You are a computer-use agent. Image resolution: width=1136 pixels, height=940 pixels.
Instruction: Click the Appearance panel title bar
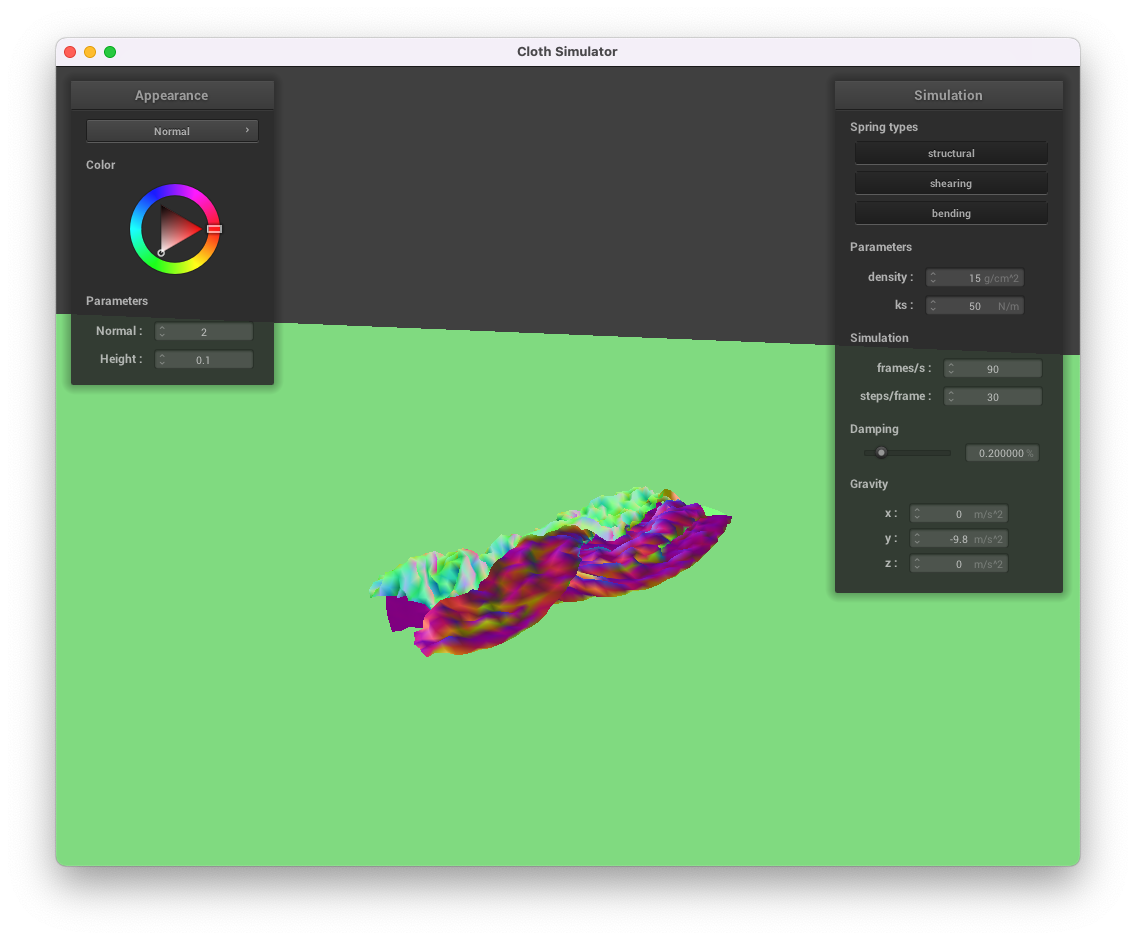click(172, 96)
